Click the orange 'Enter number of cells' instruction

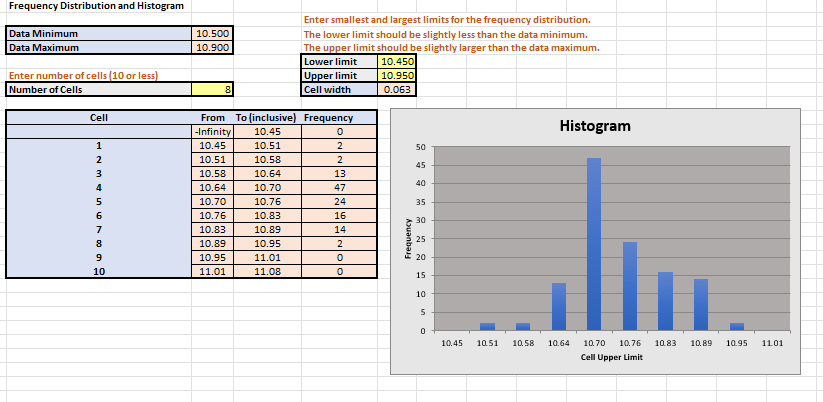click(84, 76)
